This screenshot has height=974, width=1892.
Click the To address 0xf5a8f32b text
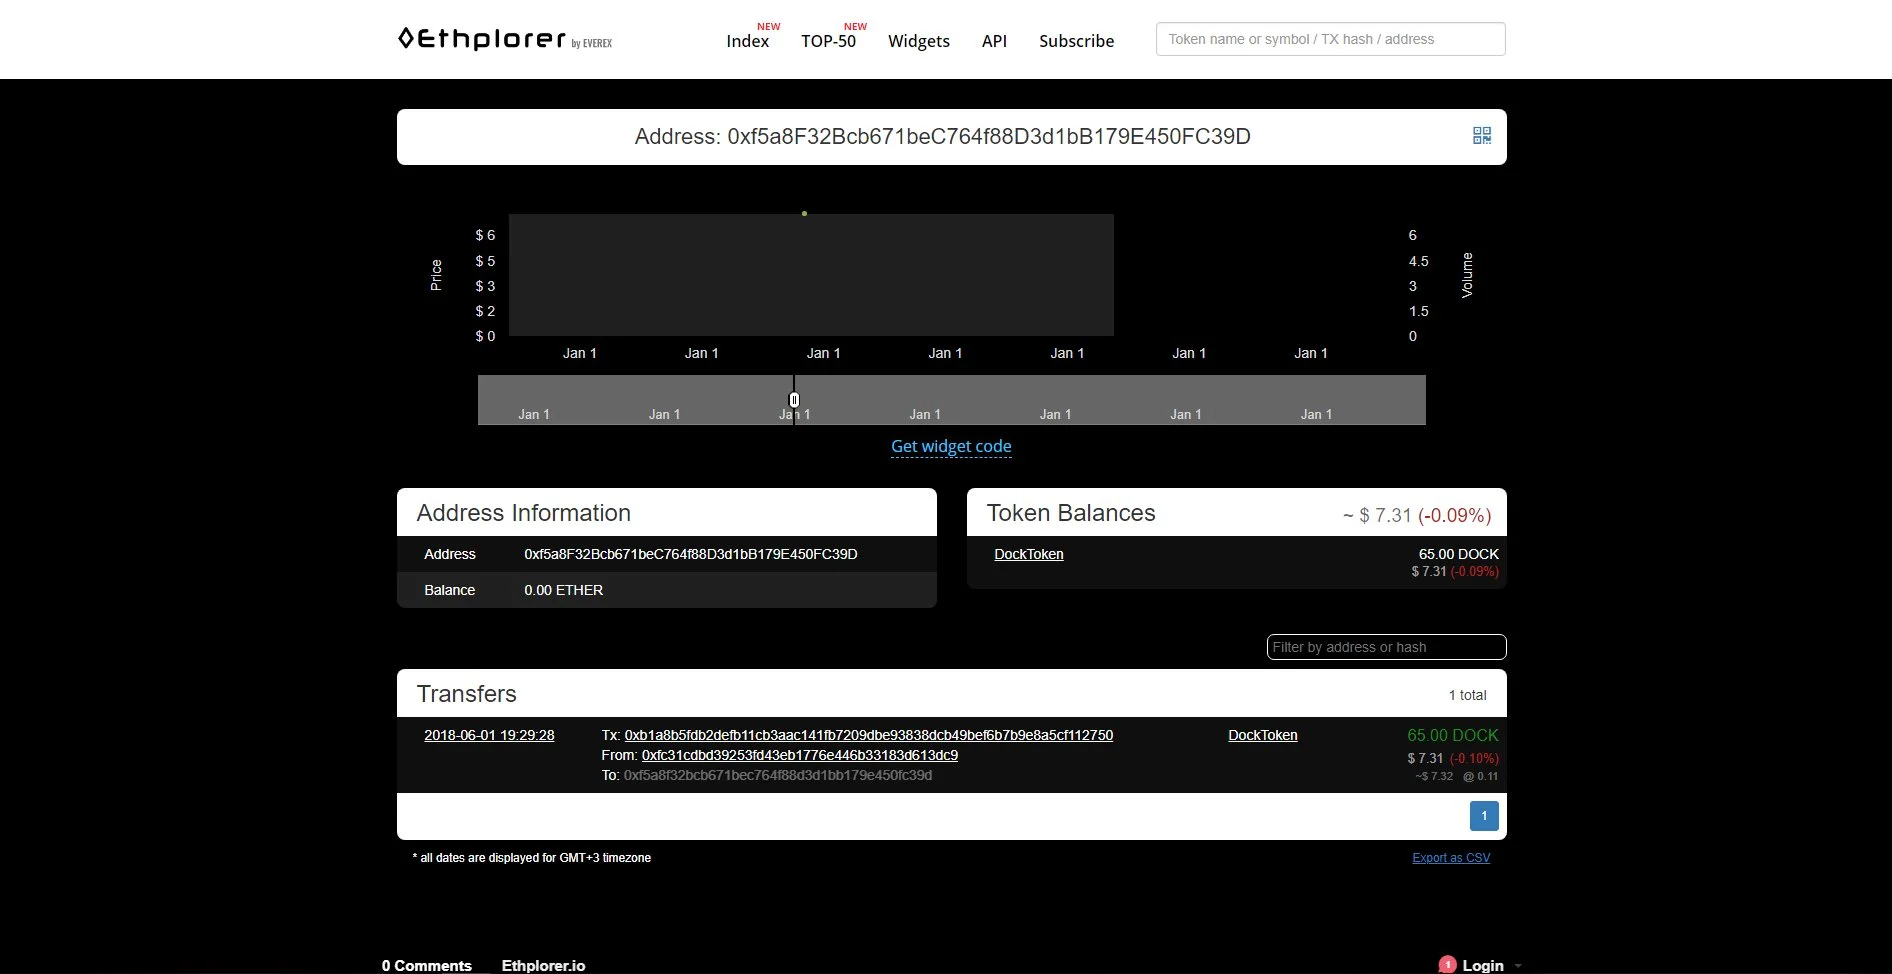tap(777, 775)
